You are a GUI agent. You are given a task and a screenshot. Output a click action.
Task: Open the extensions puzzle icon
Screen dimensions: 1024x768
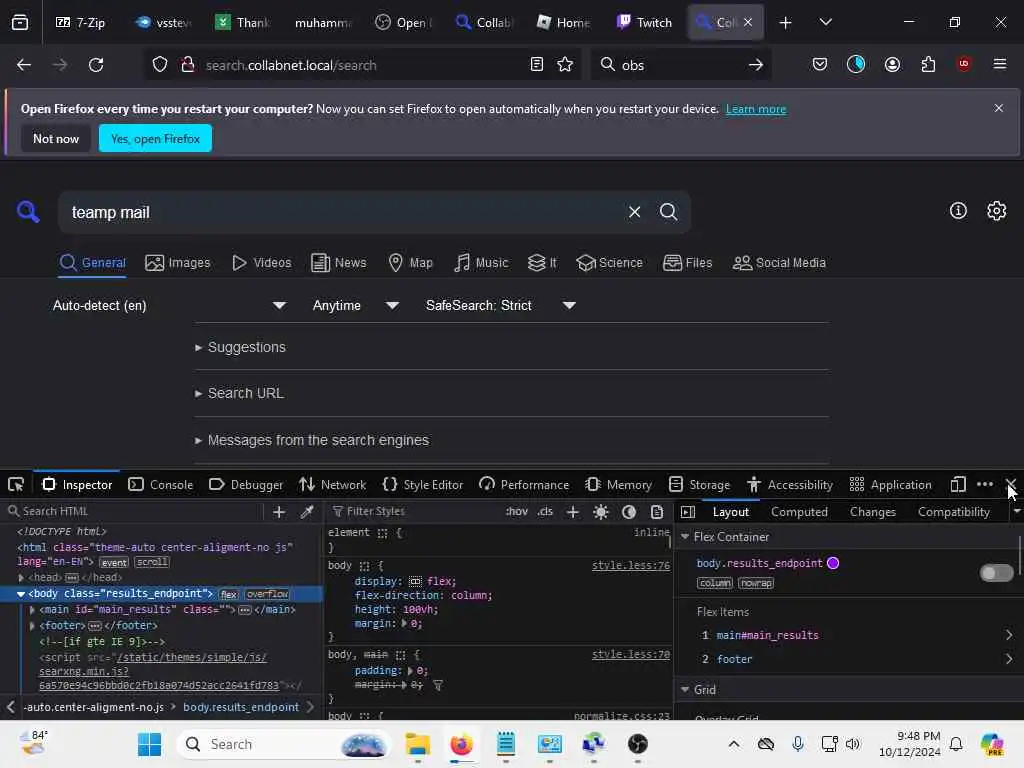tap(928, 64)
